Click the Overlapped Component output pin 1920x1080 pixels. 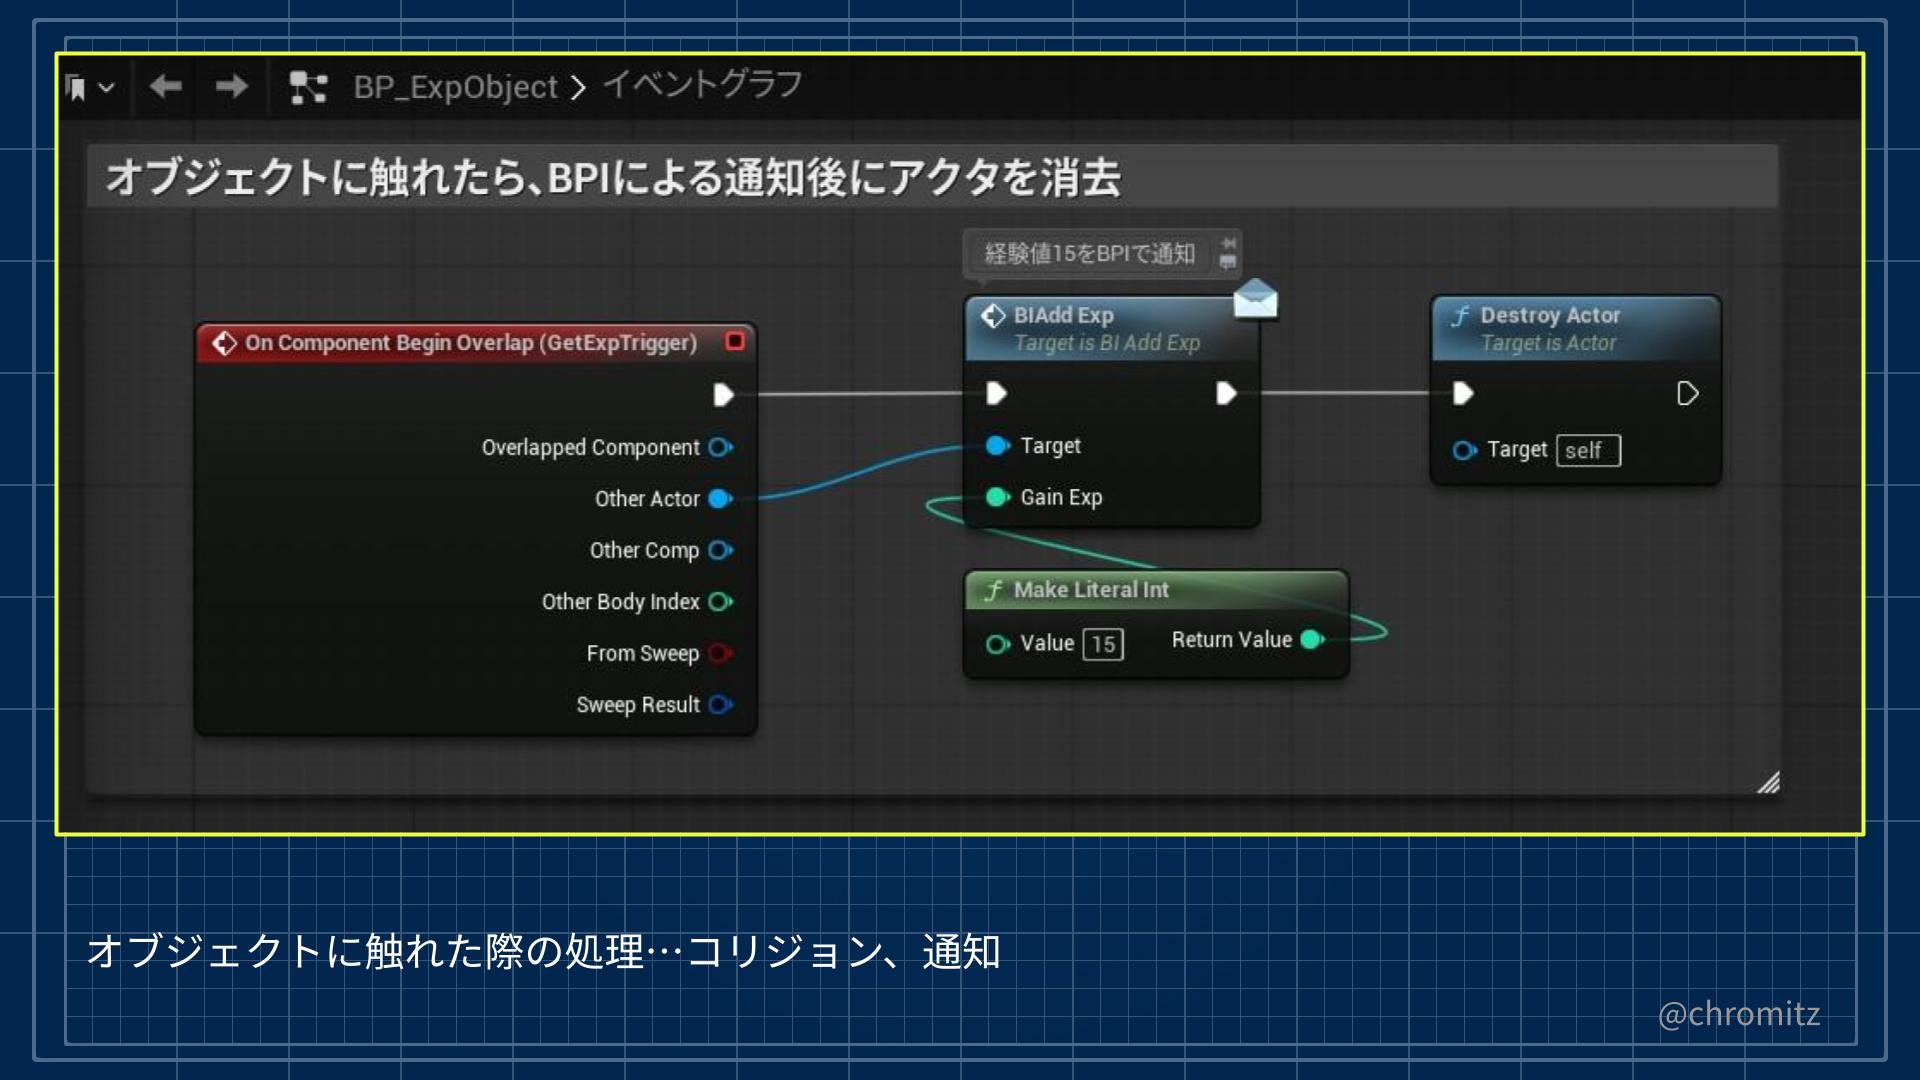coord(720,447)
